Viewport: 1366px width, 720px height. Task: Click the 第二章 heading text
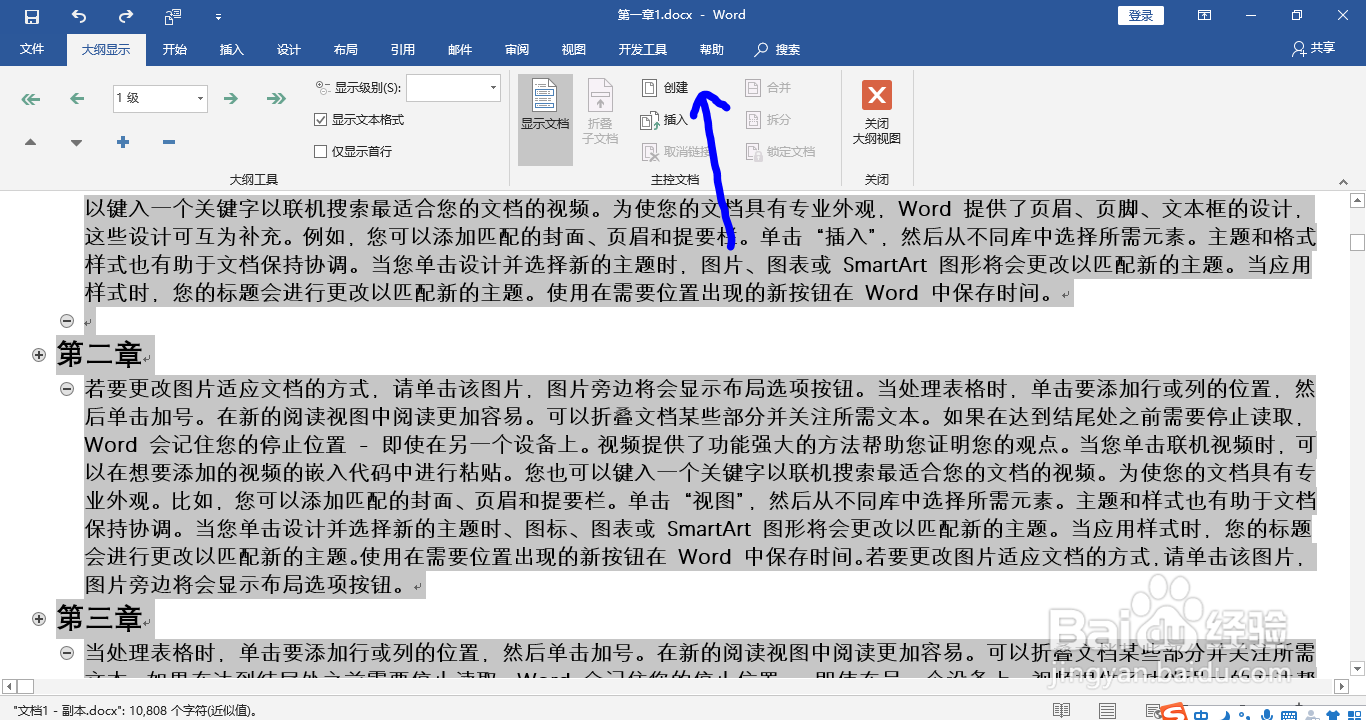(x=99, y=354)
